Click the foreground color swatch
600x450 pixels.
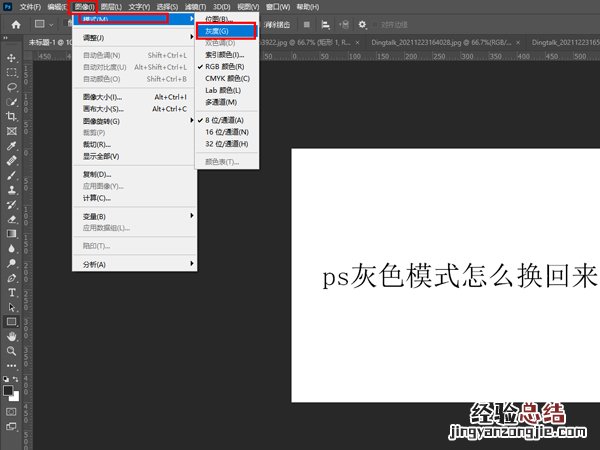click(x=9, y=388)
